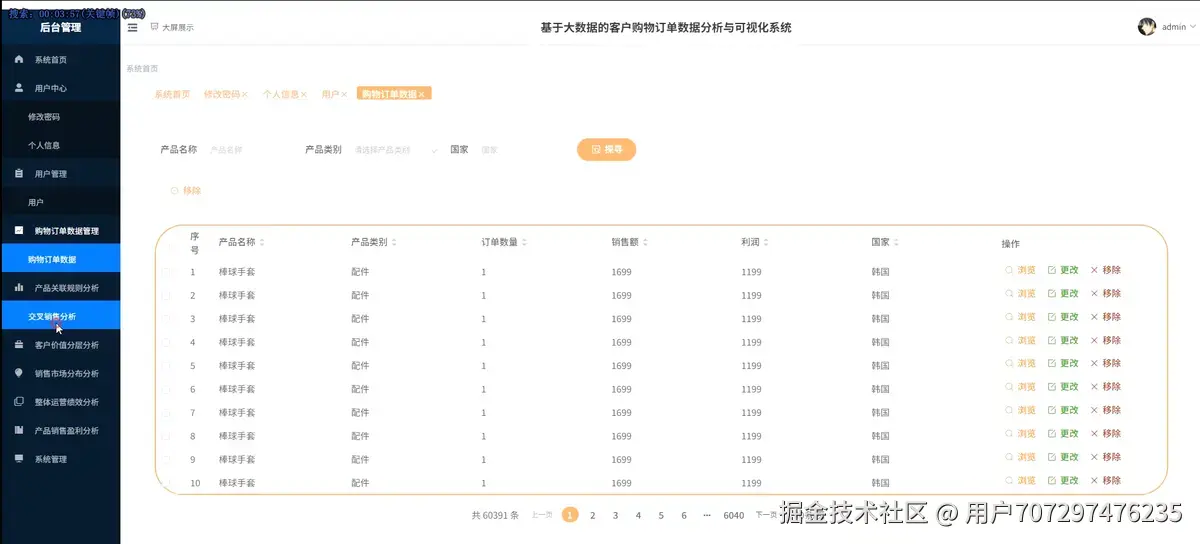Close the 用户 tab with its X
This screenshot has width=1200, height=544.
344,94
